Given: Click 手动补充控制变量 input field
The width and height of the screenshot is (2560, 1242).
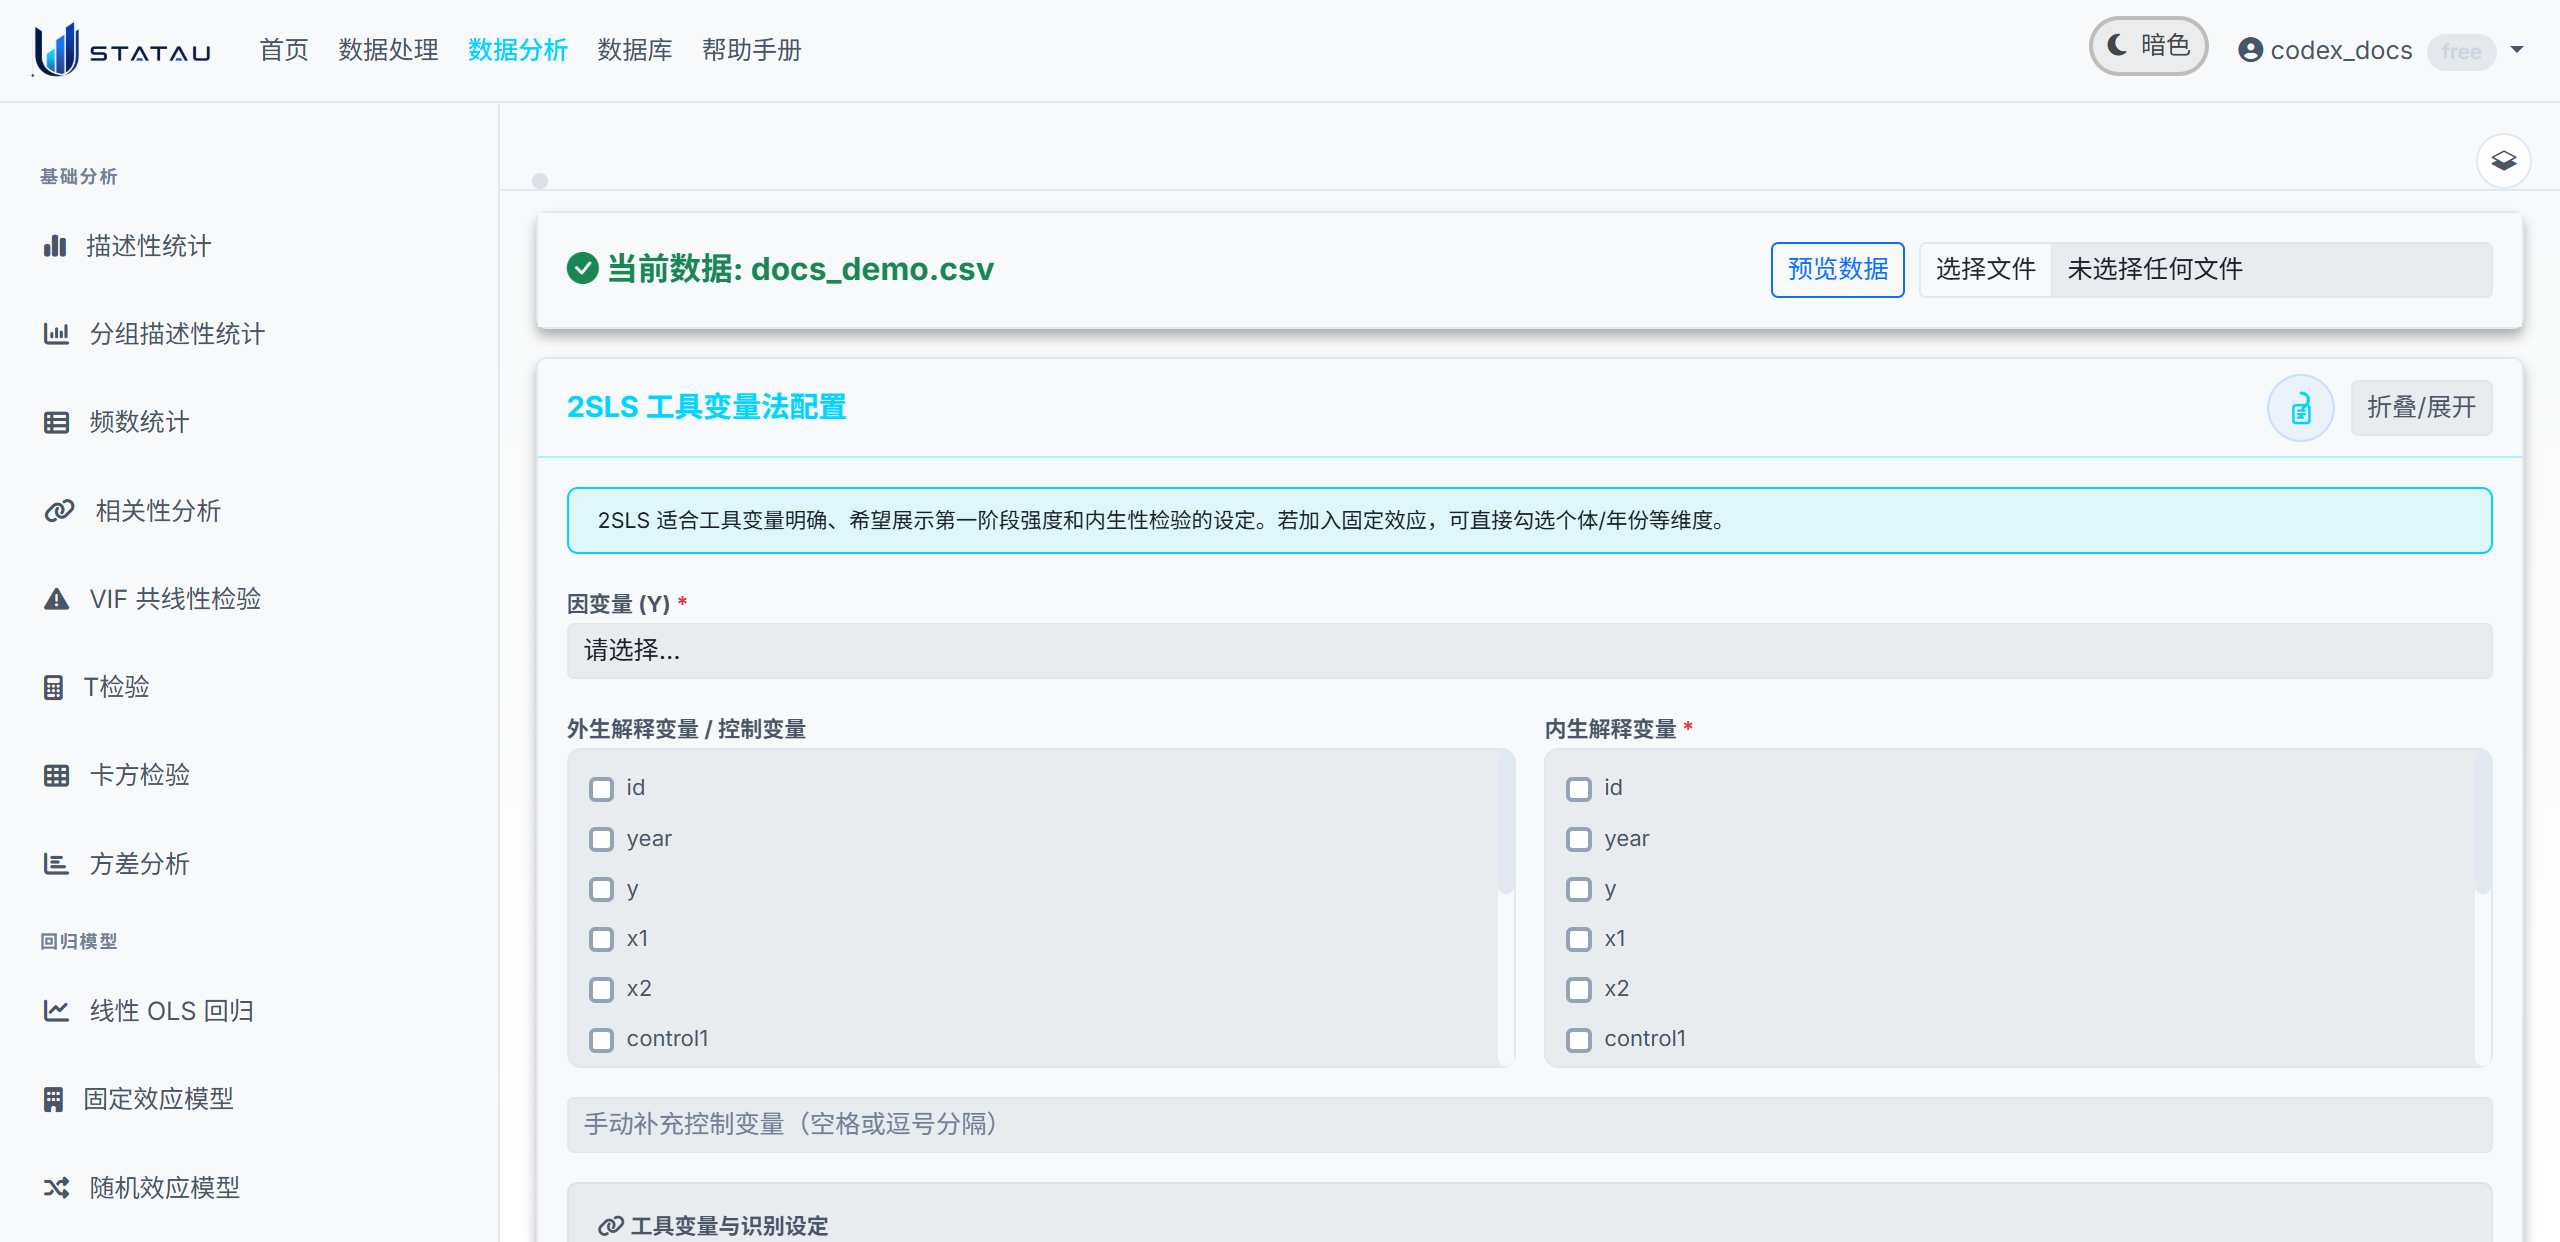Looking at the screenshot, I should click(x=1529, y=1125).
